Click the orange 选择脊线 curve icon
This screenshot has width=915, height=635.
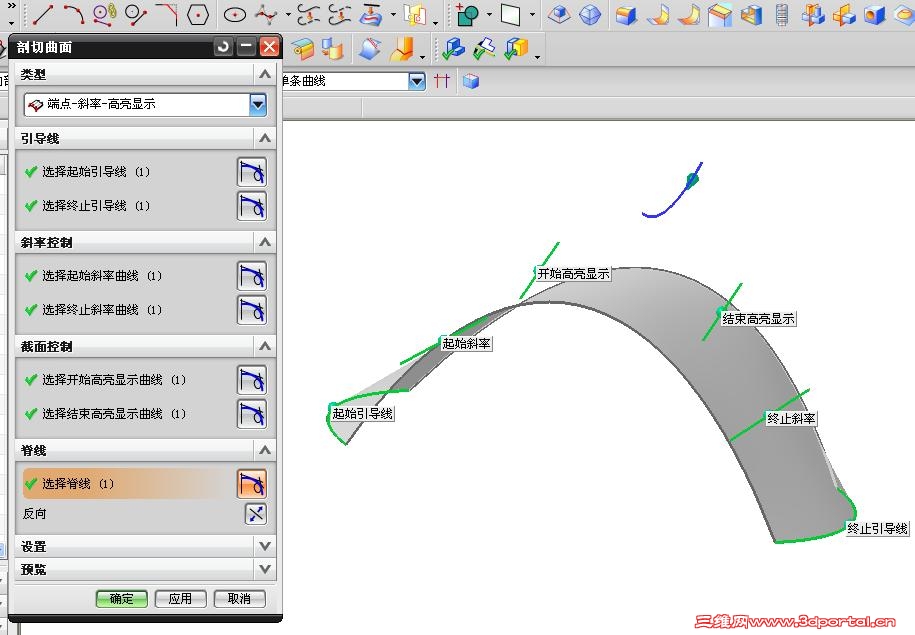(x=252, y=484)
